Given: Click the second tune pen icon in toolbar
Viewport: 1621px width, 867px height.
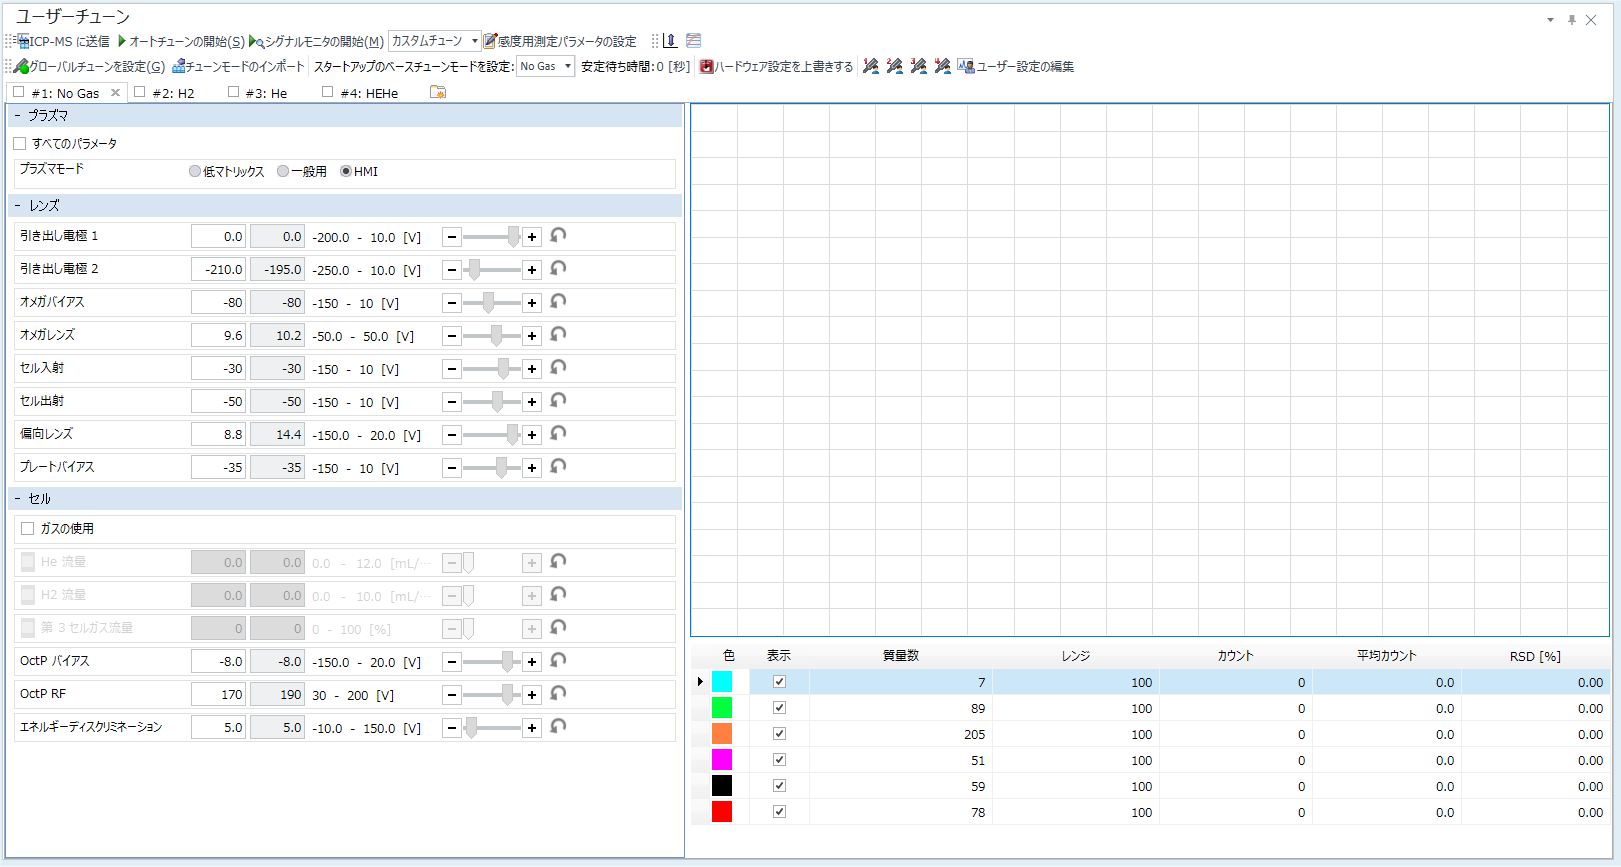Looking at the screenshot, I should pyautogui.click(x=895, y=66).
